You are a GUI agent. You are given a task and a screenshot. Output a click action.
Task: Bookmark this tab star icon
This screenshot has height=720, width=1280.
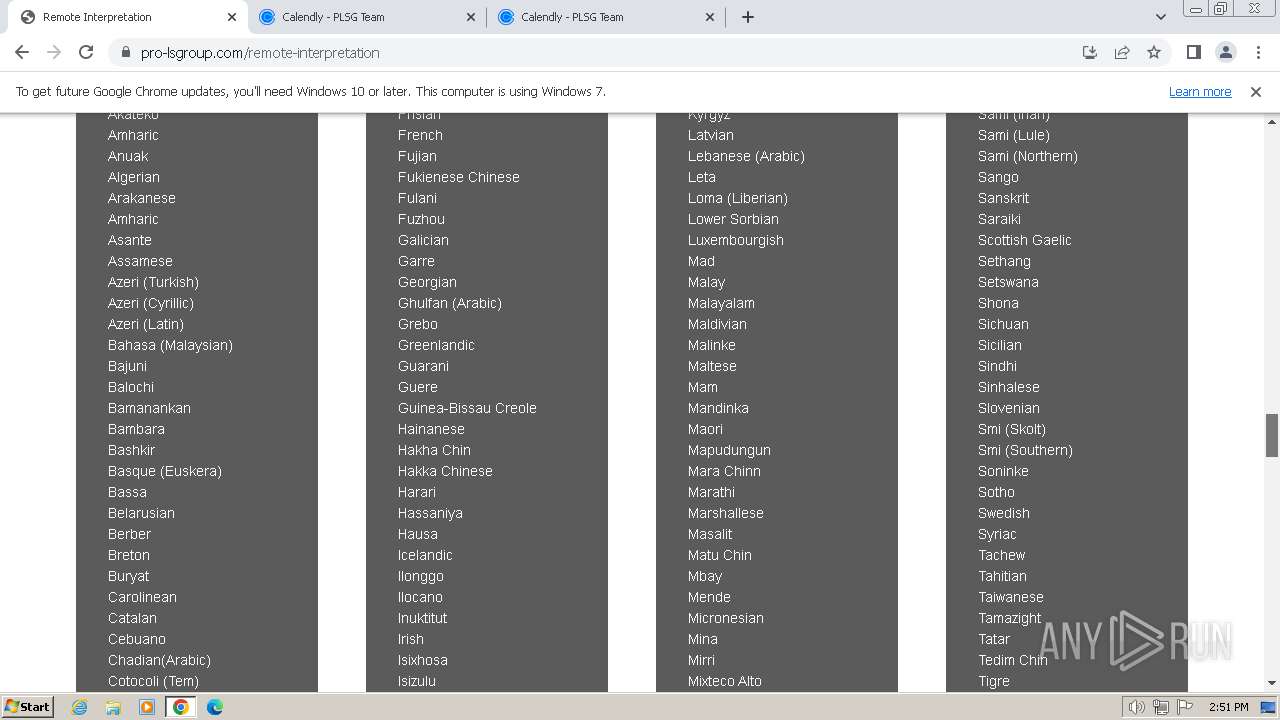(x=1154, y=53)
